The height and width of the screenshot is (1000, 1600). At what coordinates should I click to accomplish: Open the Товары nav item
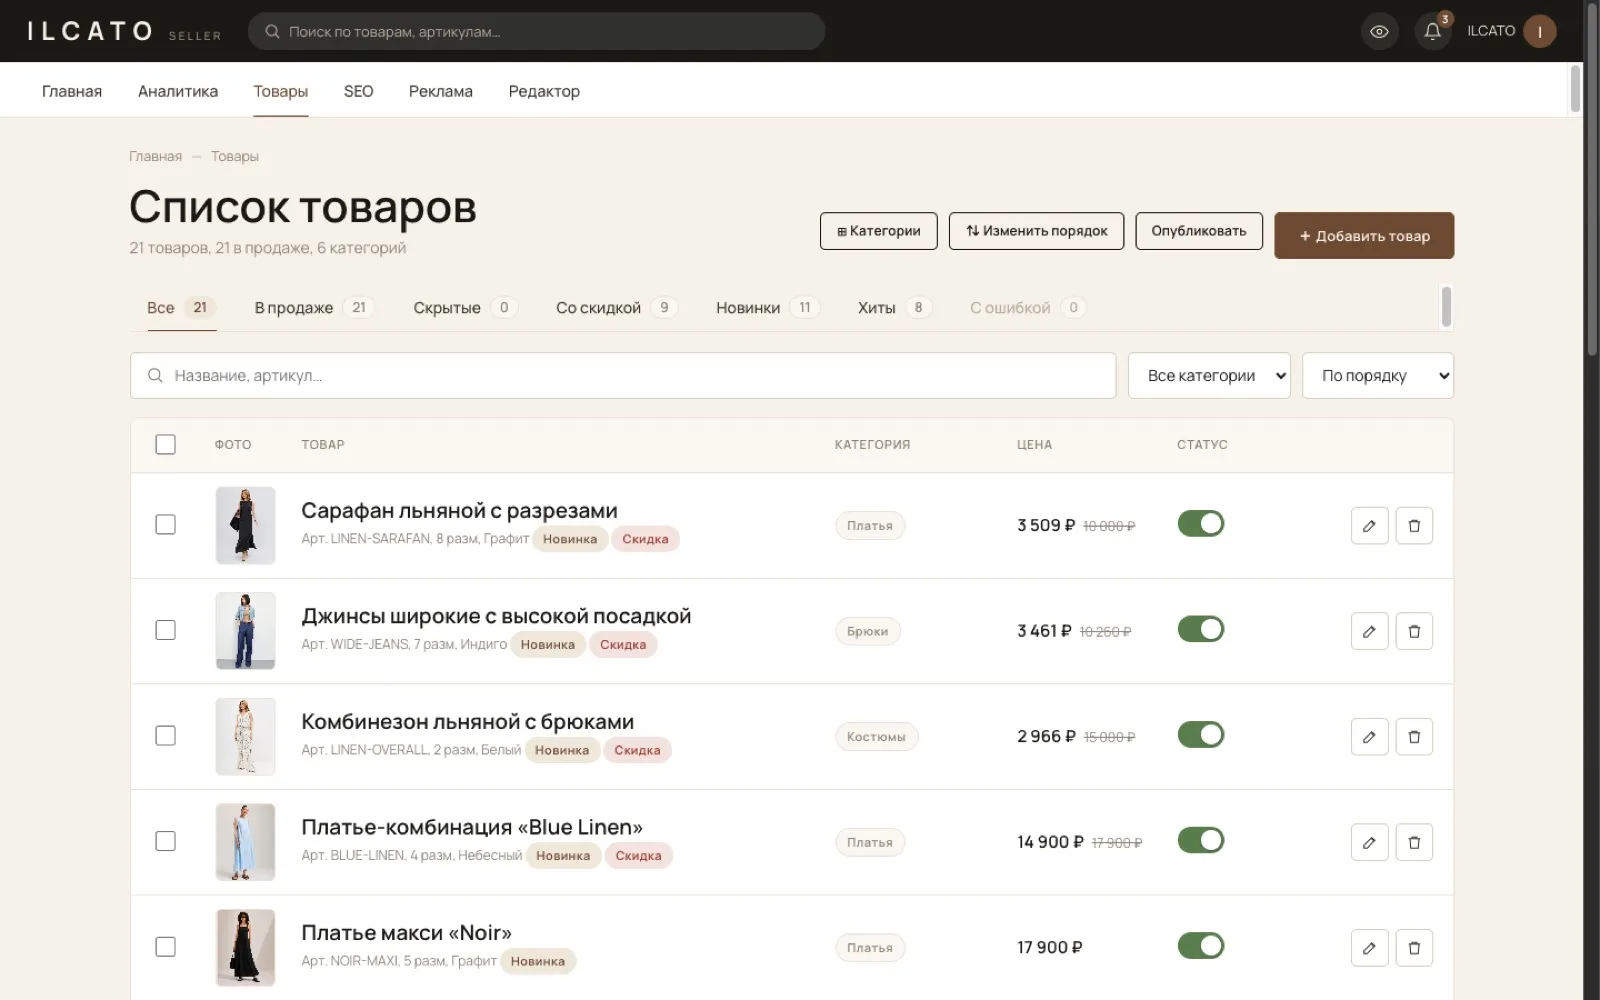coord(281,91)
